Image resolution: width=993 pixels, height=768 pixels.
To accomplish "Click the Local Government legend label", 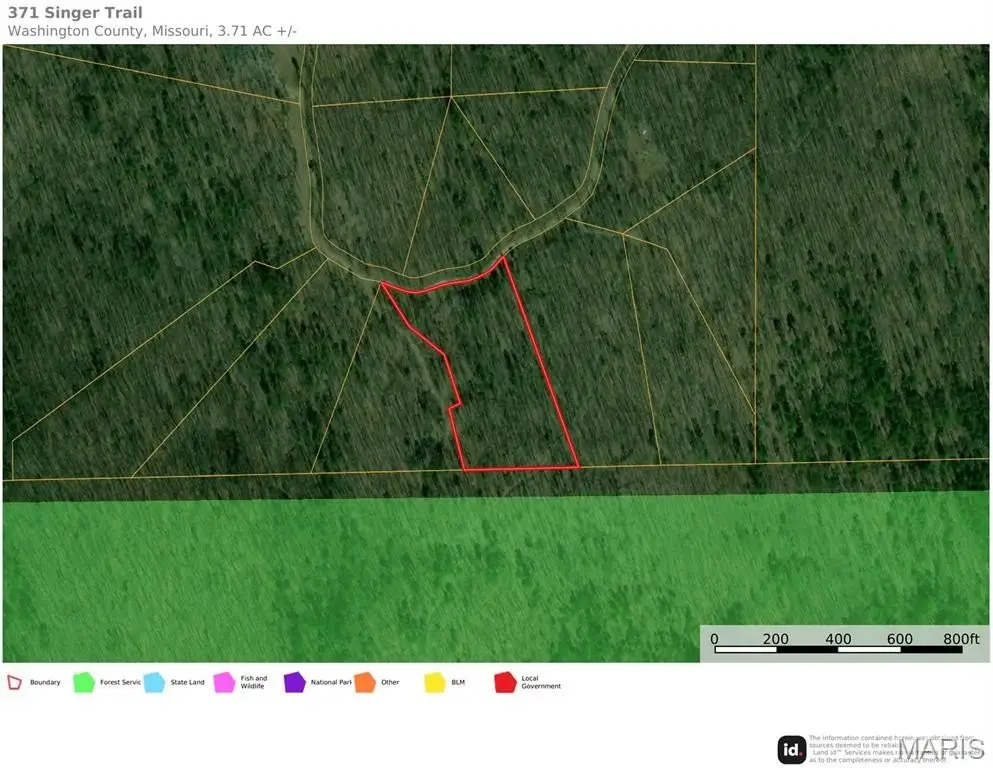I will 541,683.
